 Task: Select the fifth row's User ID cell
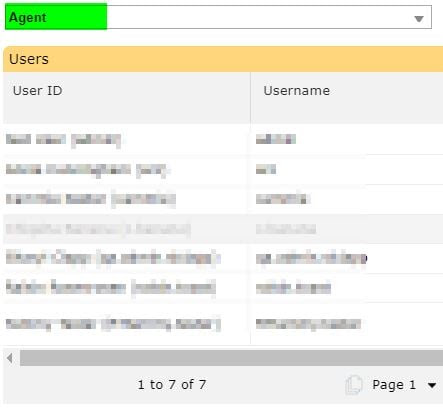tap(127, 258)
